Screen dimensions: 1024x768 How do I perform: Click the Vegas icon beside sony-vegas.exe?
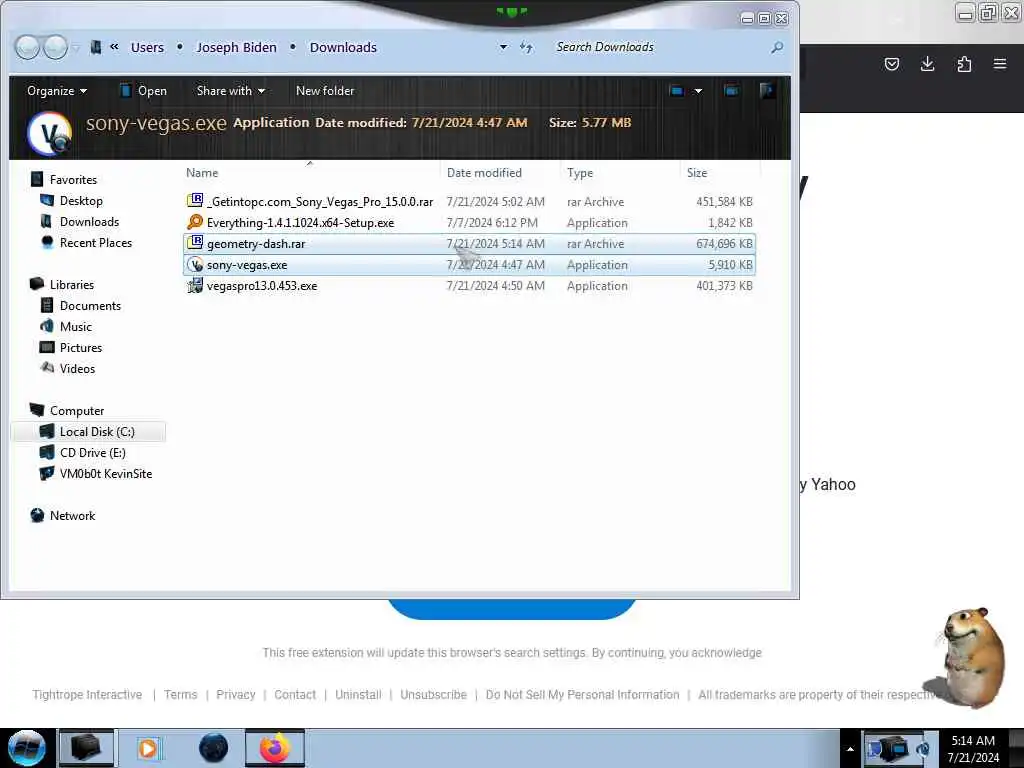(x=195, y=264)
